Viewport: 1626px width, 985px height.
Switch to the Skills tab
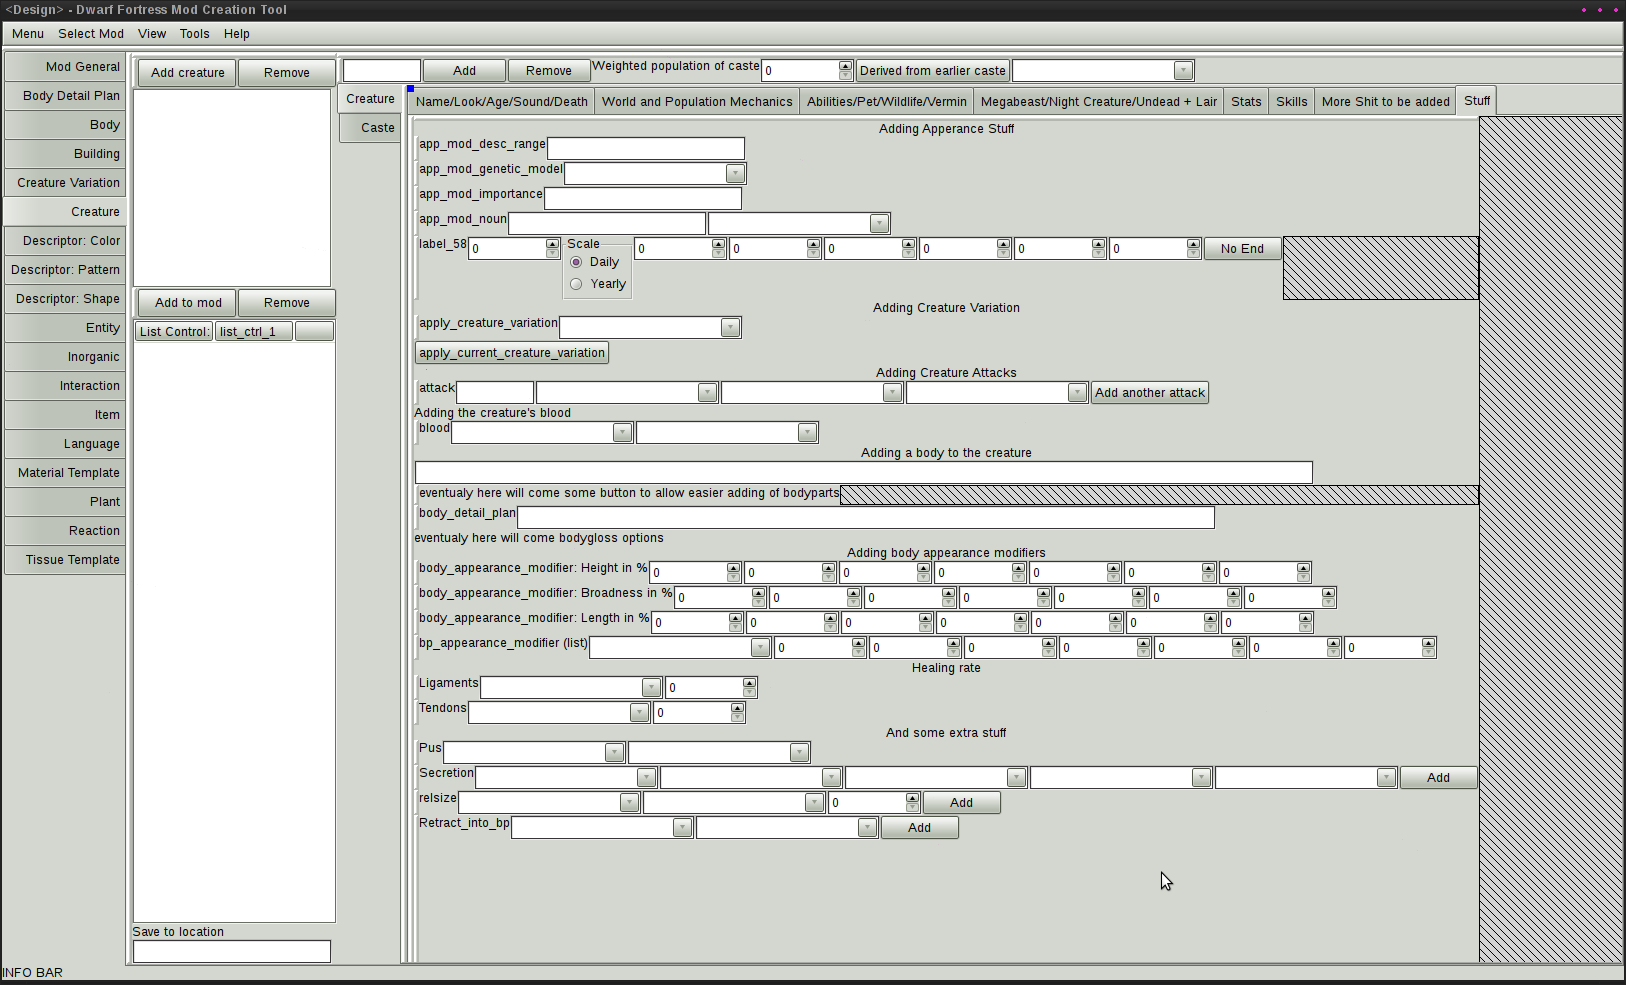pos(1291,102)
